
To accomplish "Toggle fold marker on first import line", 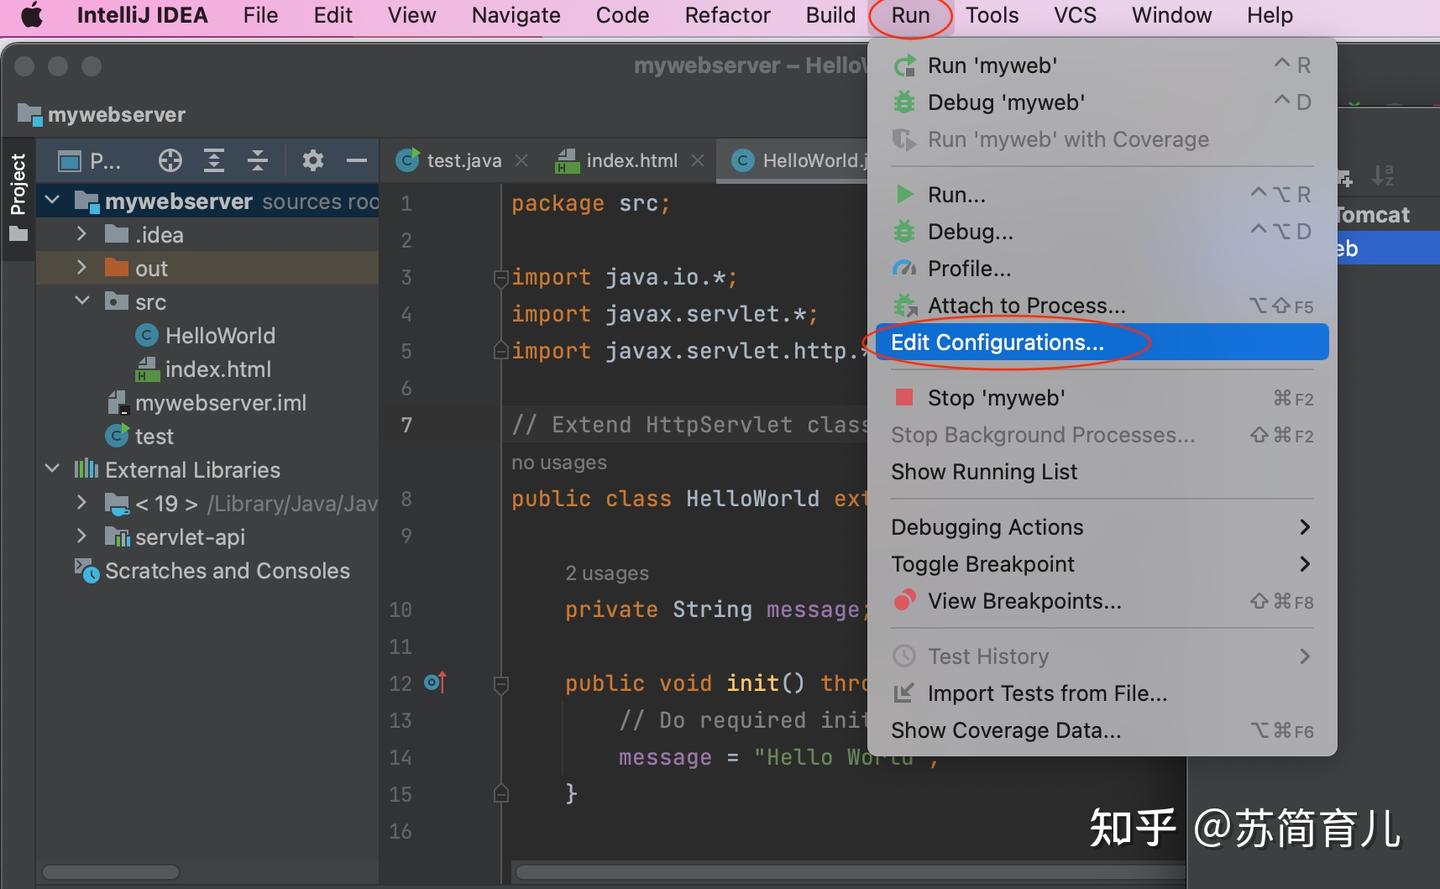I will [501, 278].
